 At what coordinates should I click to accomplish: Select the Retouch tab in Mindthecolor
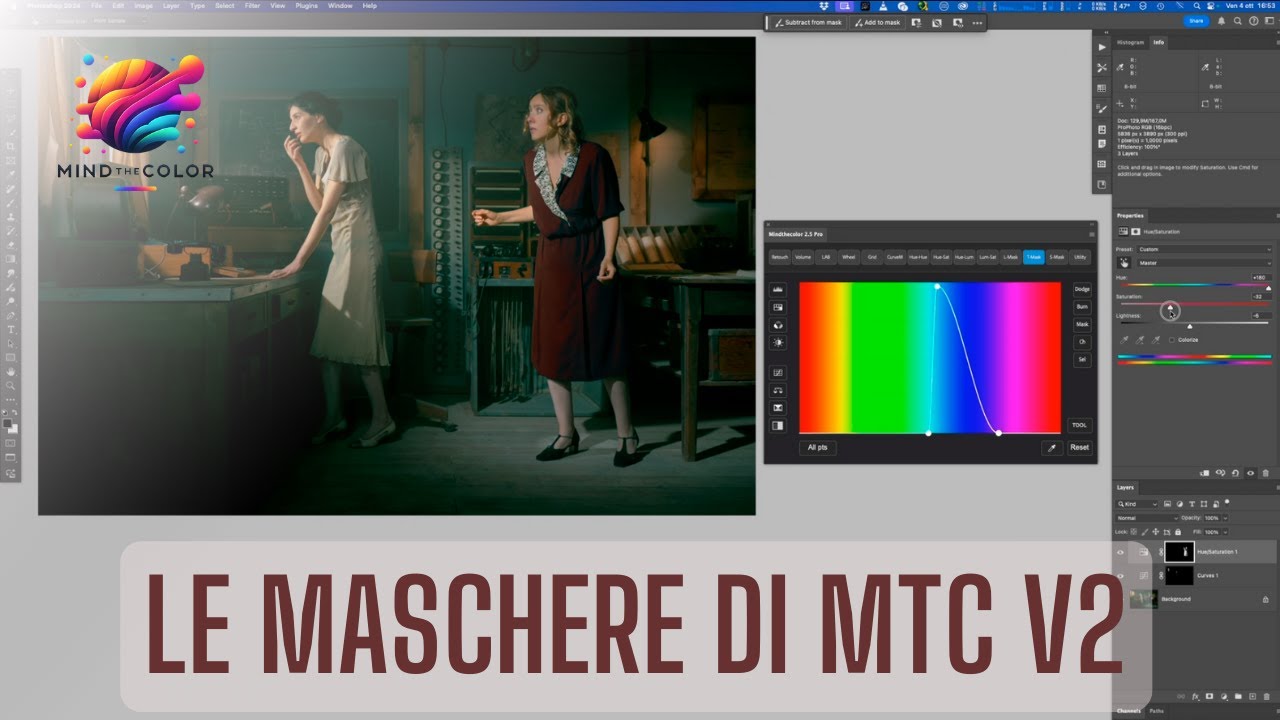(780, 257)
